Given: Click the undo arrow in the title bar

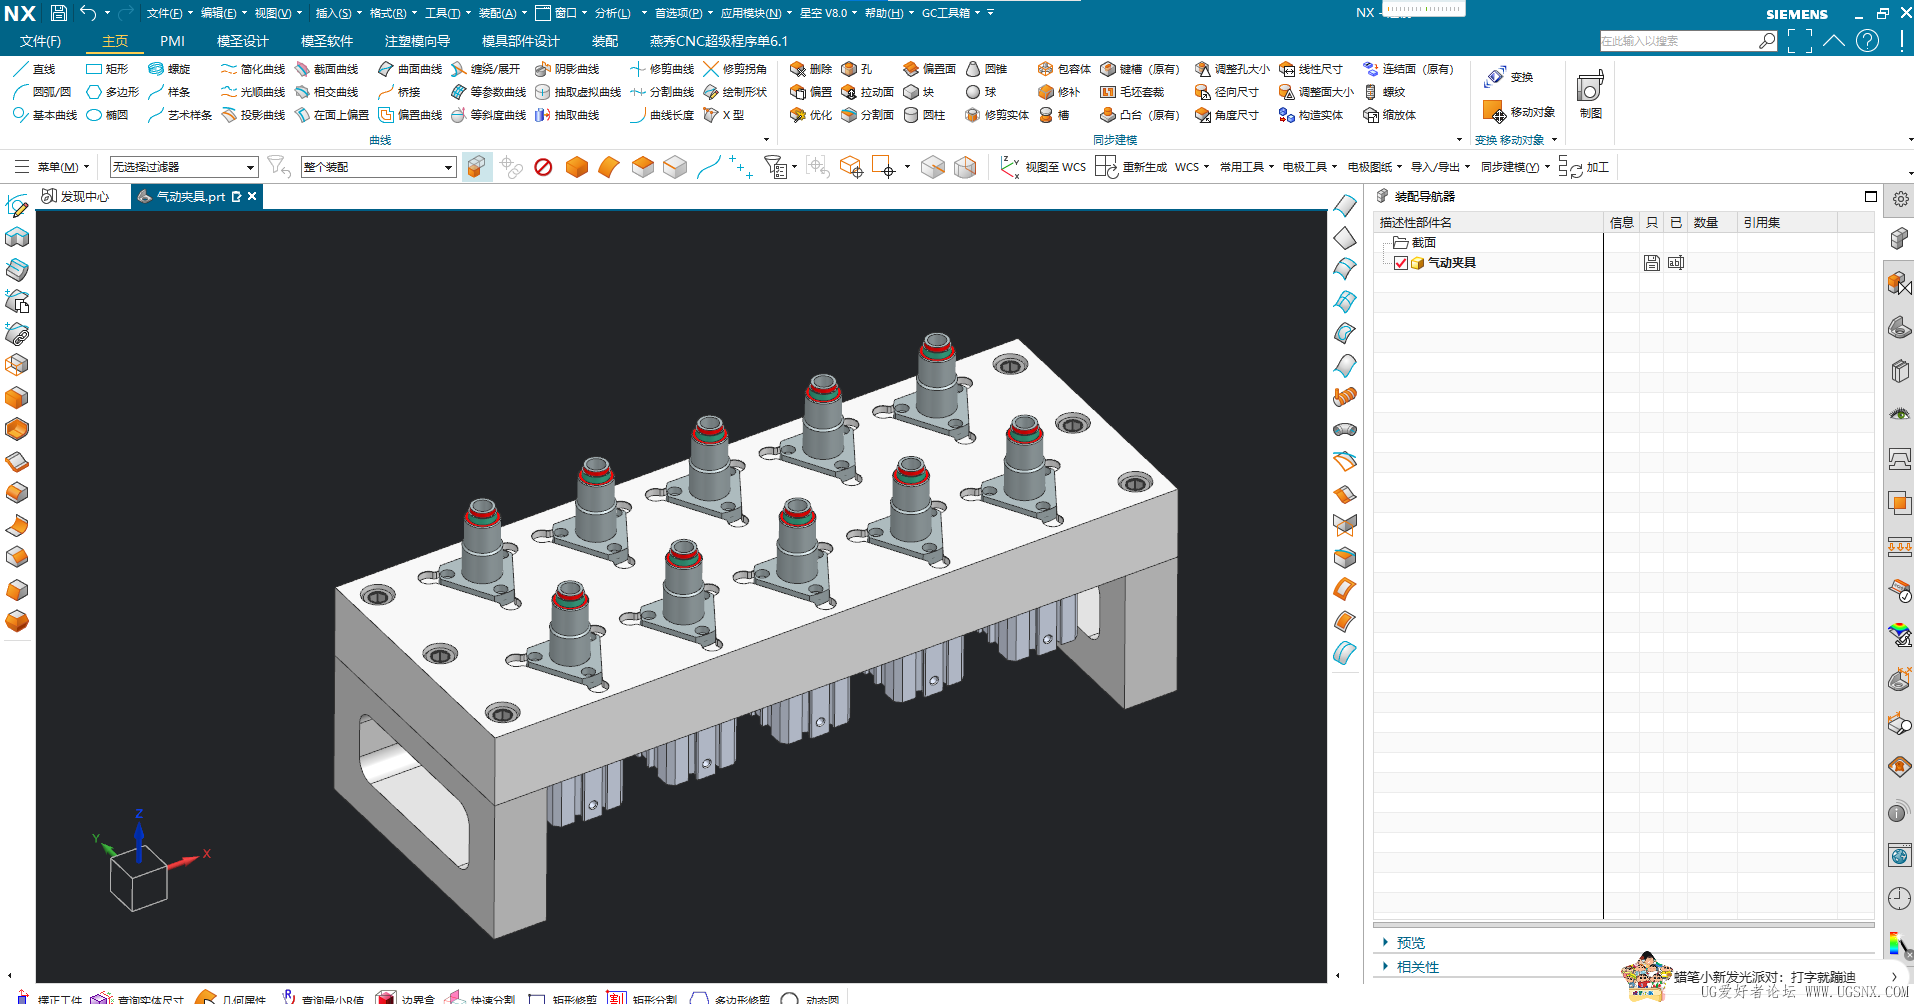Looking at the screenshot, I should point(88,13).
